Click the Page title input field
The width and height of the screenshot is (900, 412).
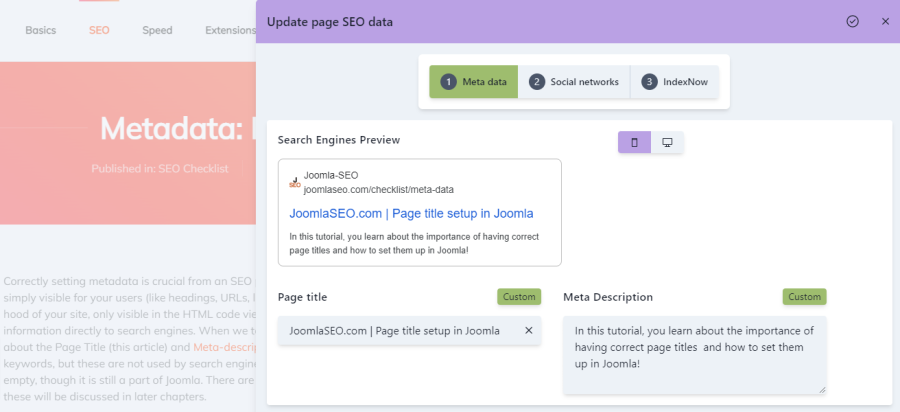point(409,331)
